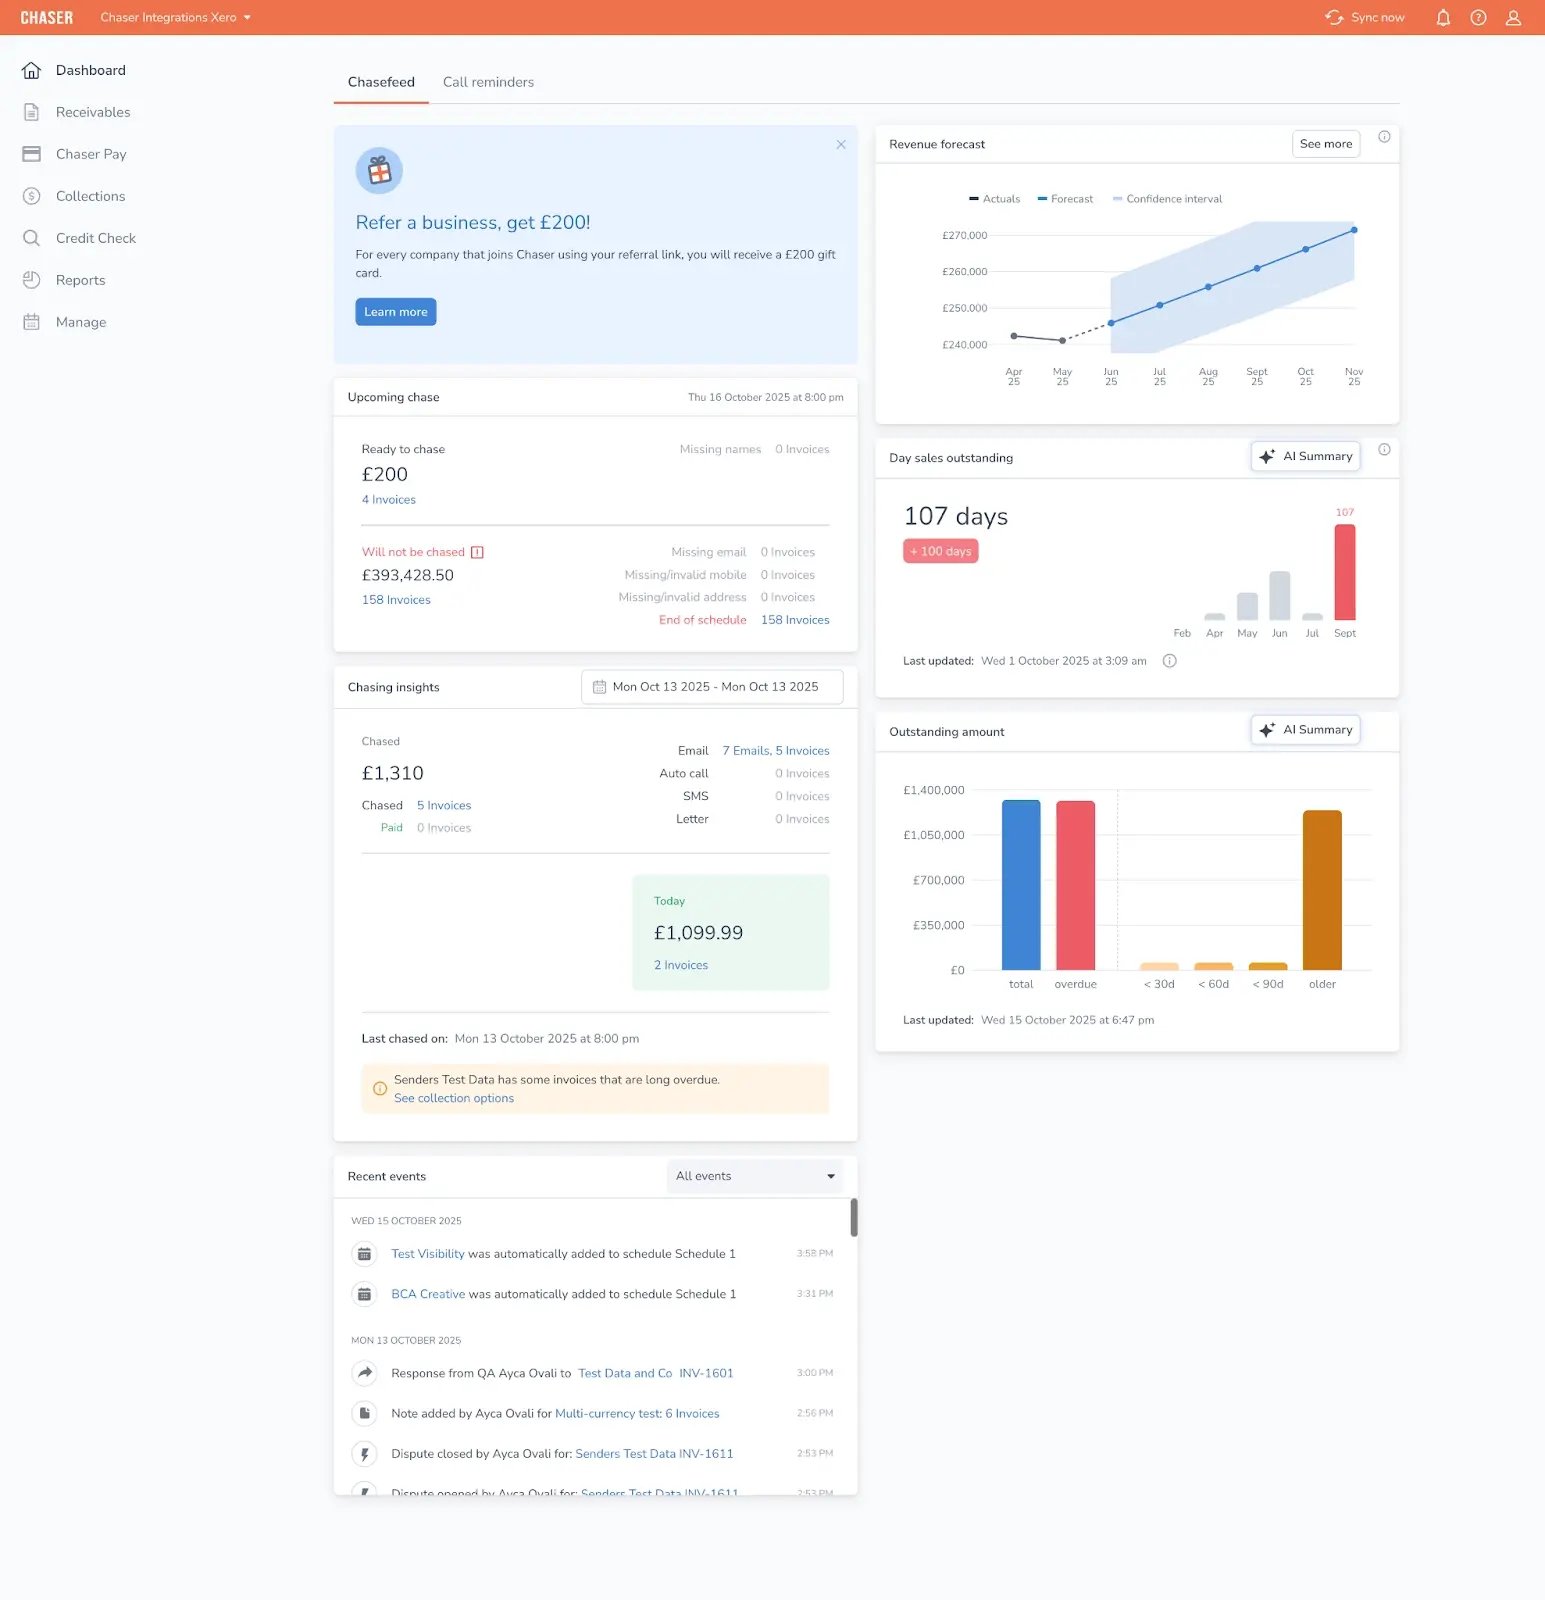Click the Will not be chased warning icon

point(477,552)
